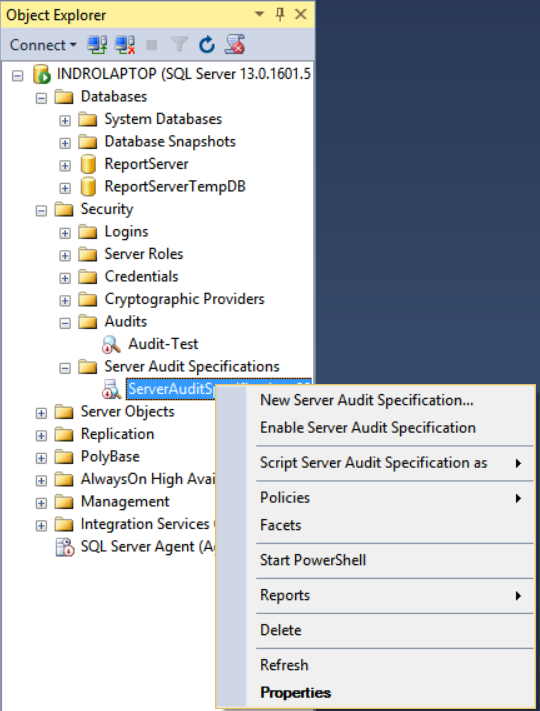Expand the Server Roles folder
This screenshot has height=711, width=540.
65,255
